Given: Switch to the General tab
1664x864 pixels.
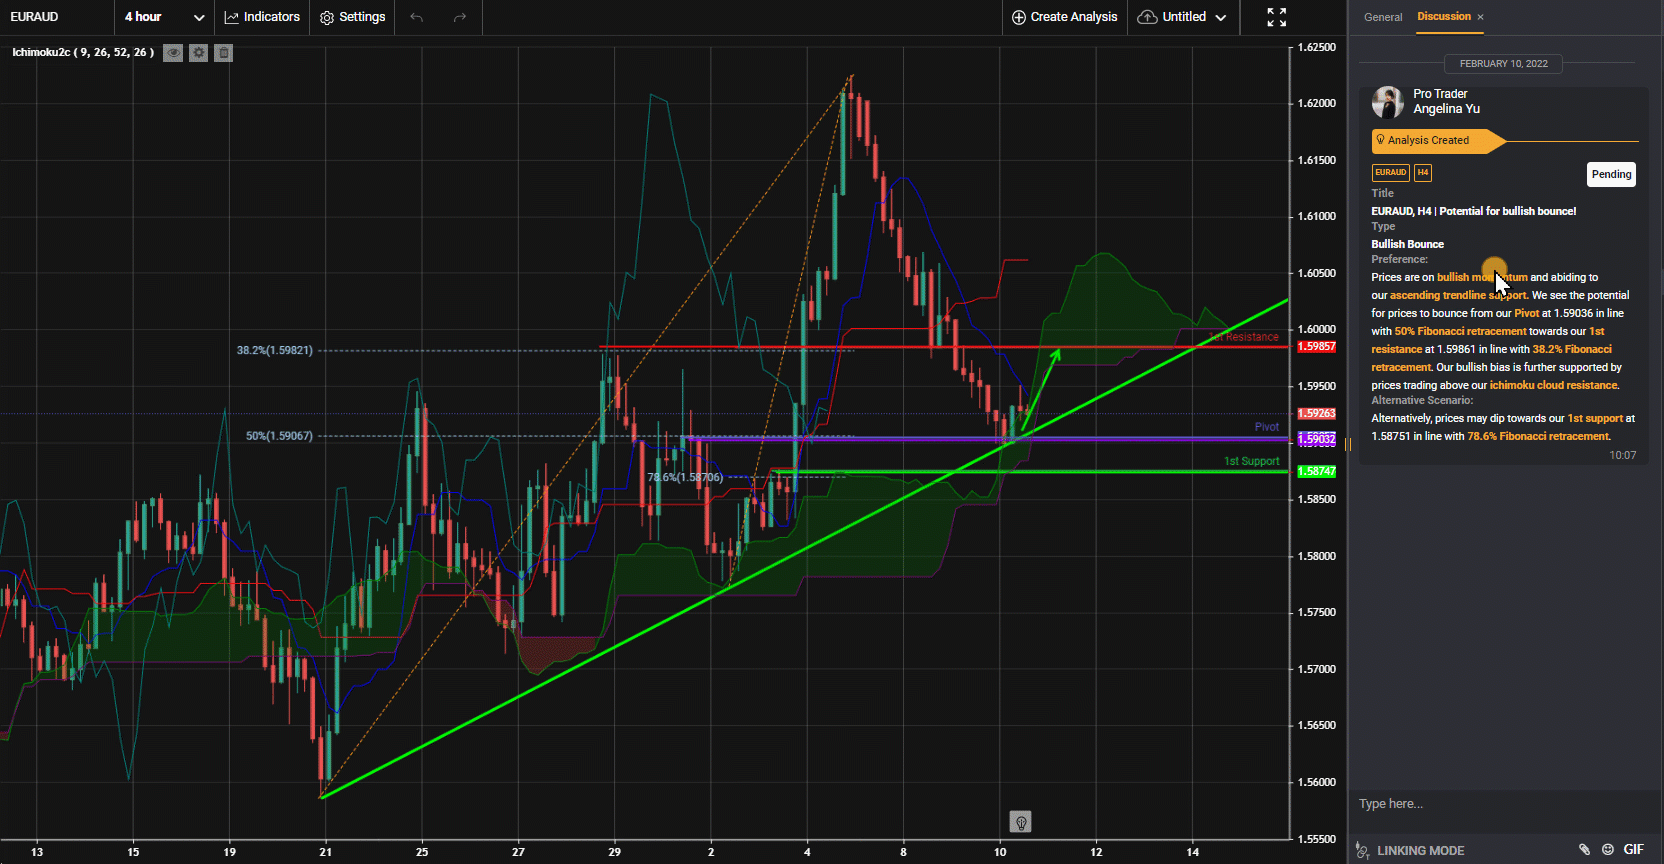Looking at the screenshot, I should click(1383, 17).
